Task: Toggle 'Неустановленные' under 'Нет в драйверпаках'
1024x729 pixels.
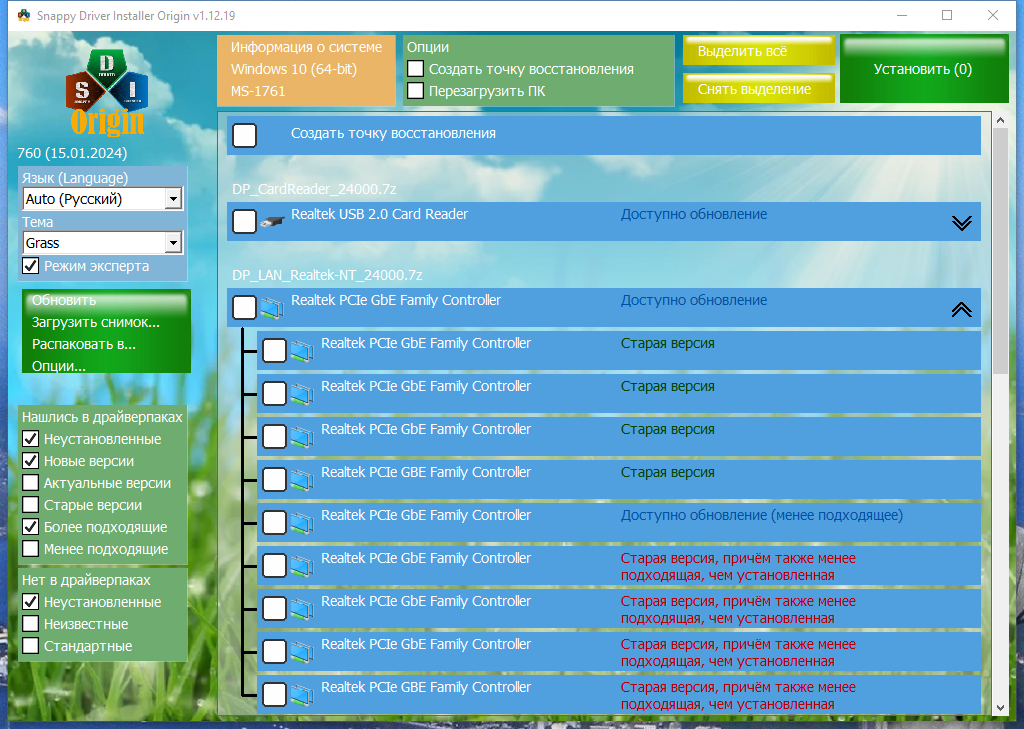Action: [x=31, y=602]
